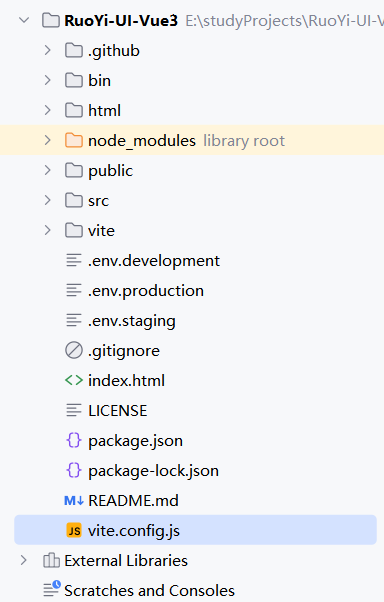Click the .env.staging text file icon

point(74,320)
